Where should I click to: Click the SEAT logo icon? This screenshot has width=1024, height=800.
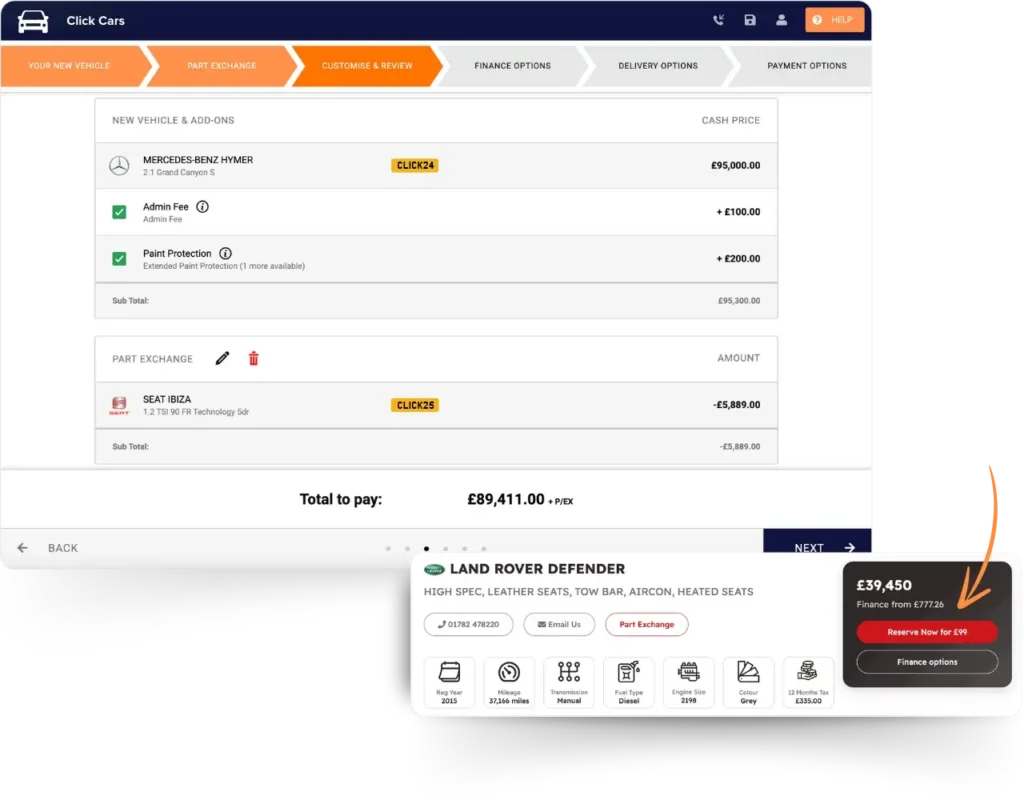click(x=119, y=406)
